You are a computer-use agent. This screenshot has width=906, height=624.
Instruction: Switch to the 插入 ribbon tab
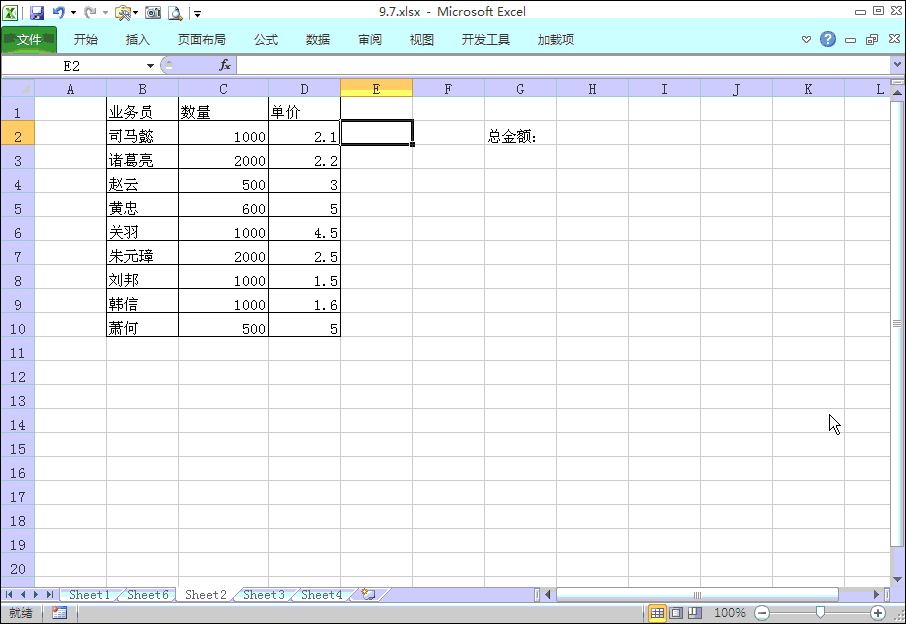(138, 39)
